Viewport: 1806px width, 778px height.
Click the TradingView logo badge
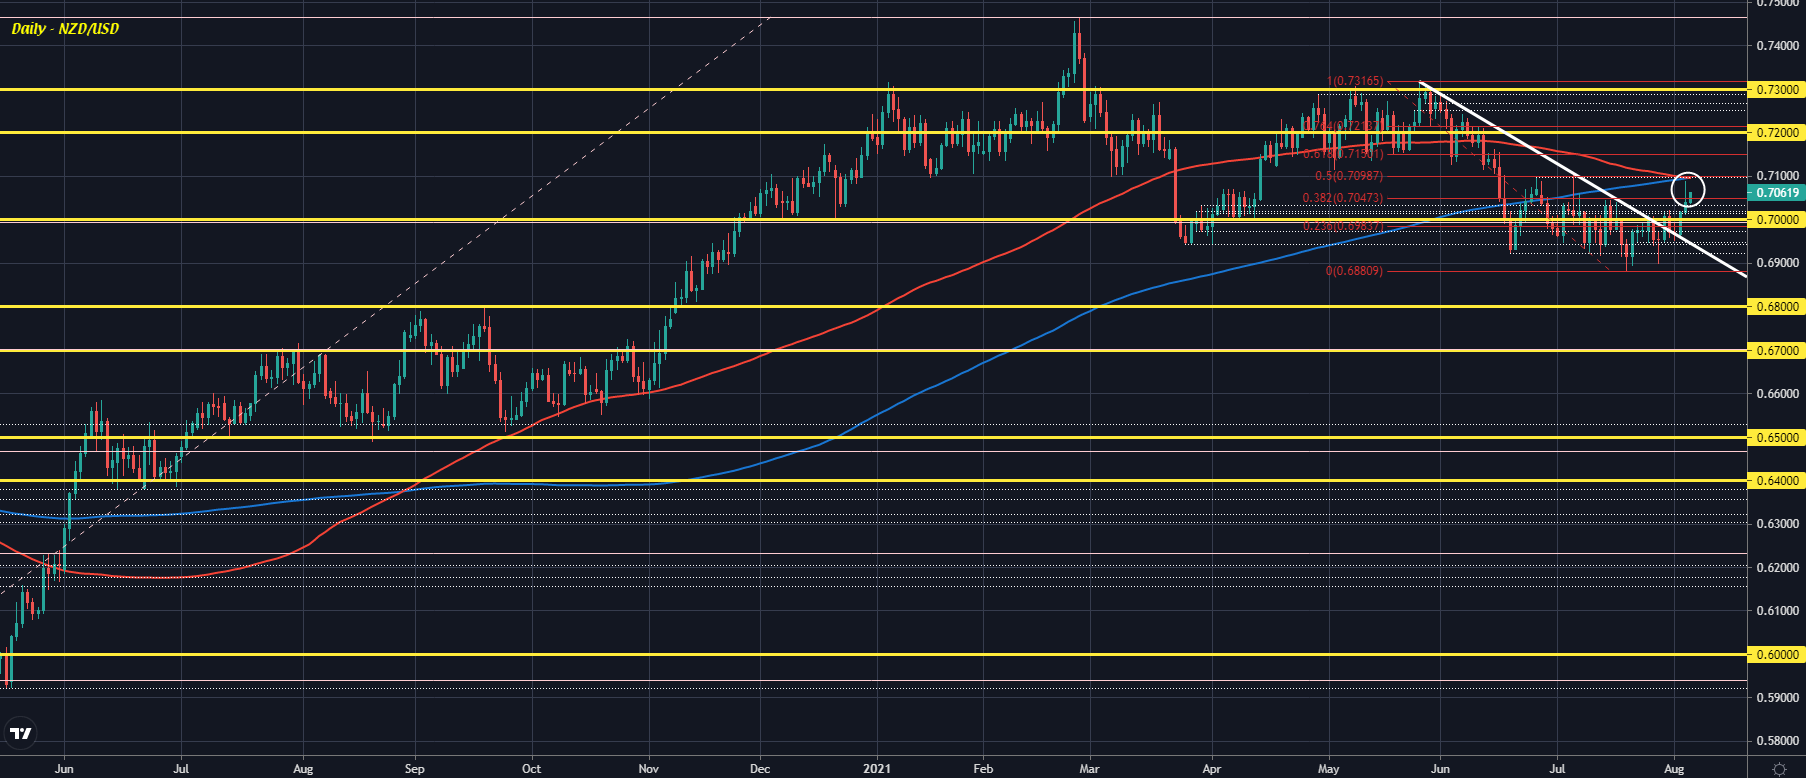(x=20, y=734)
